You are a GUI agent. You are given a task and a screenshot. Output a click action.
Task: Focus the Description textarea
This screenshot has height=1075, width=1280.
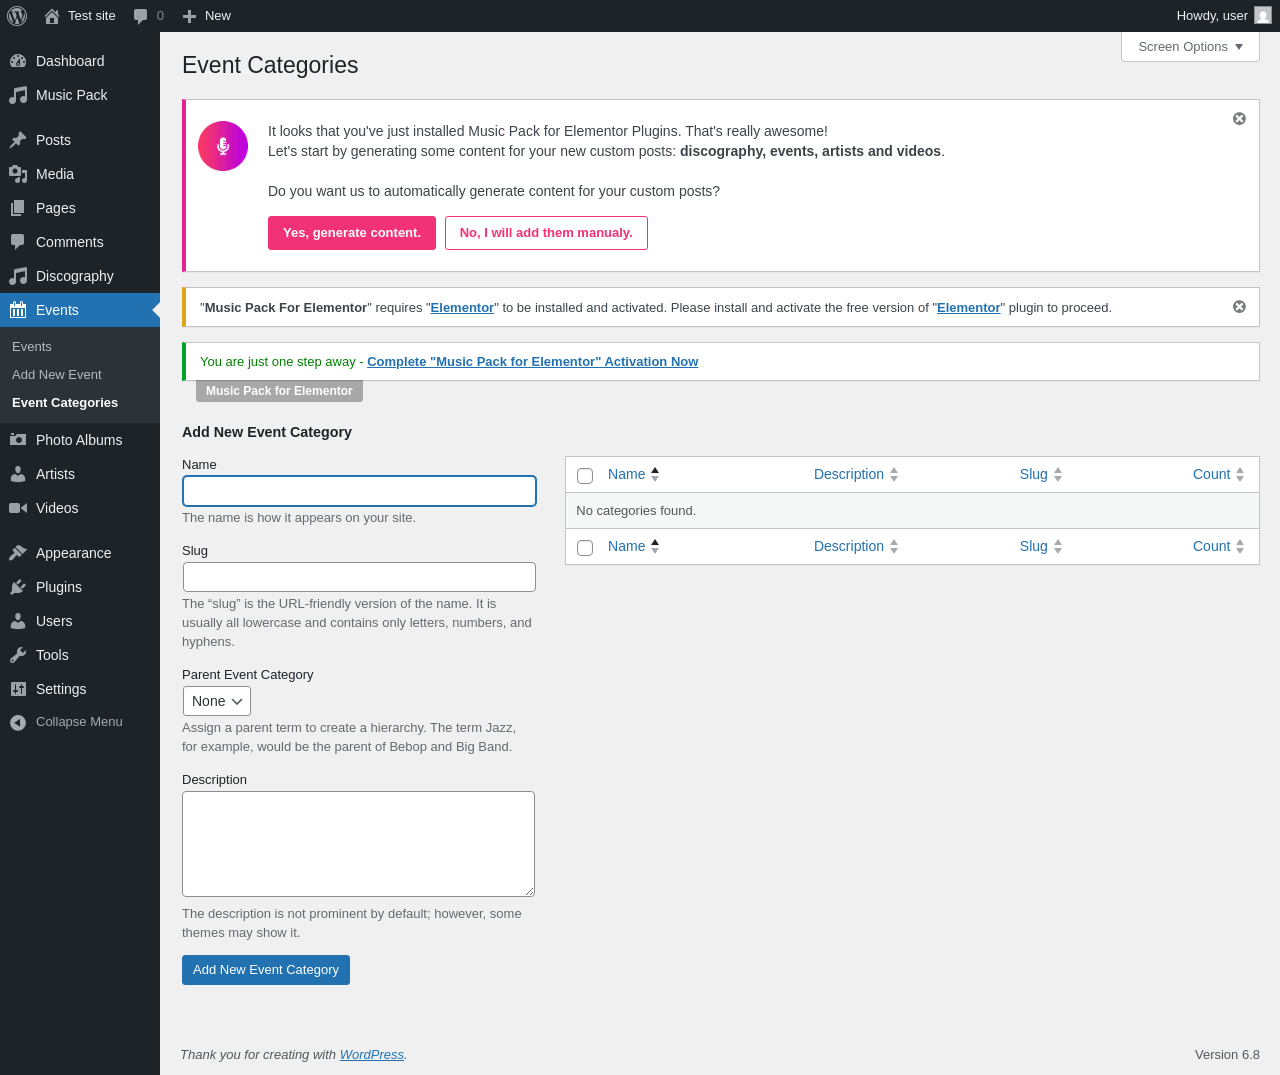[x=358, y=844]
